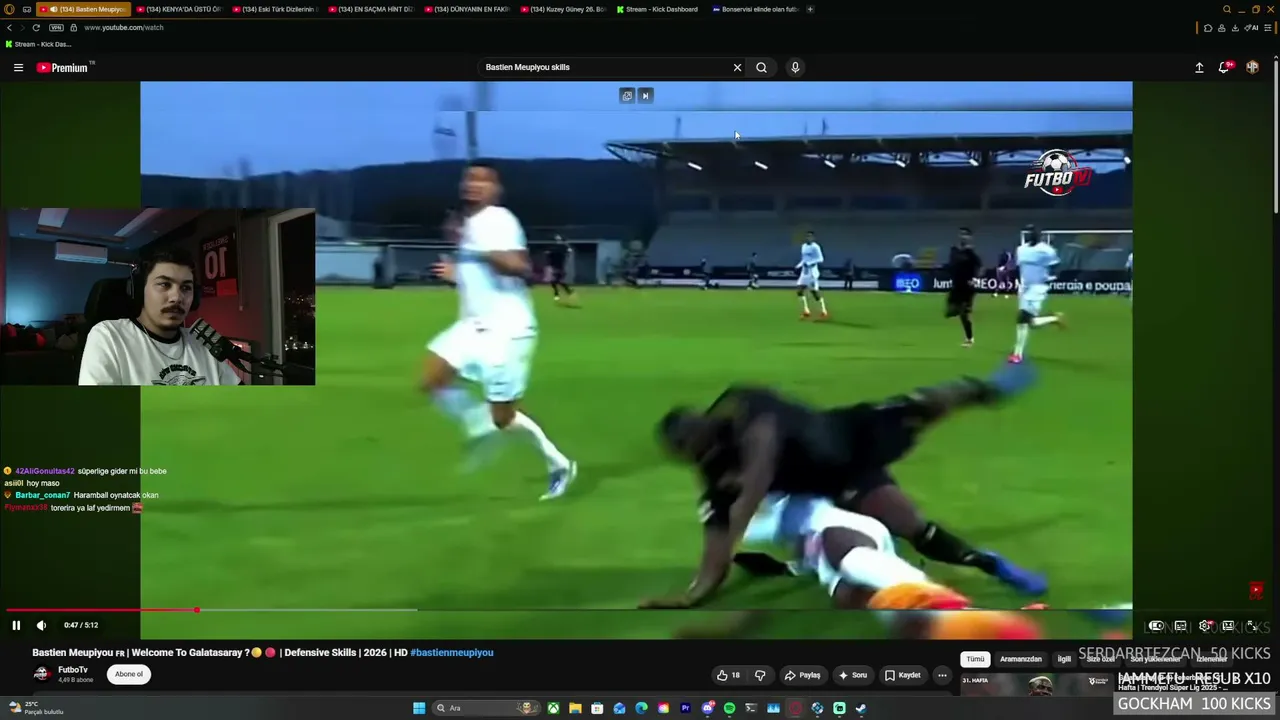Switch to theater mode view

tap(1228, 626)
